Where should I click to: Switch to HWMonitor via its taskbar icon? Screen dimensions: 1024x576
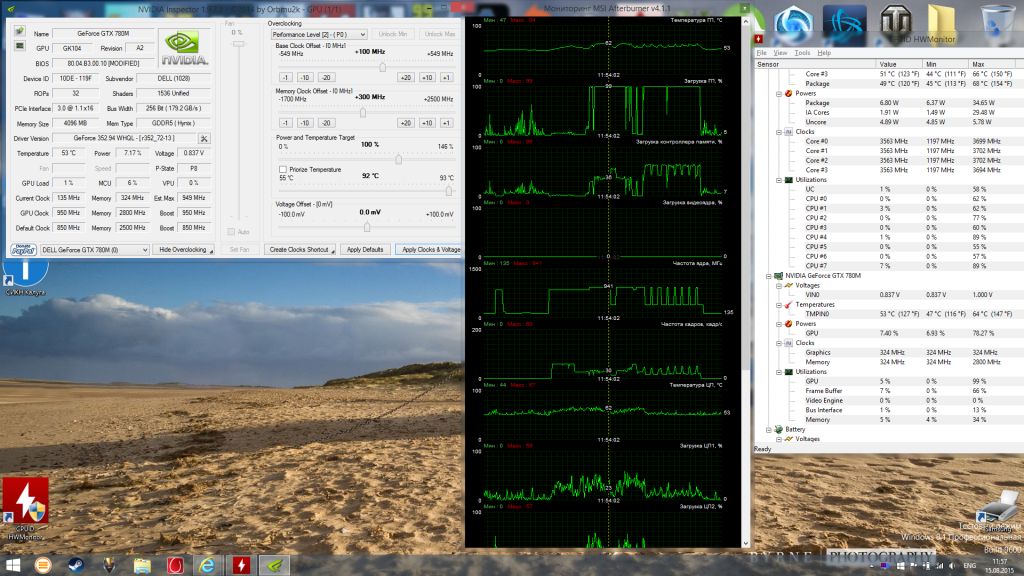pos(241,565)
